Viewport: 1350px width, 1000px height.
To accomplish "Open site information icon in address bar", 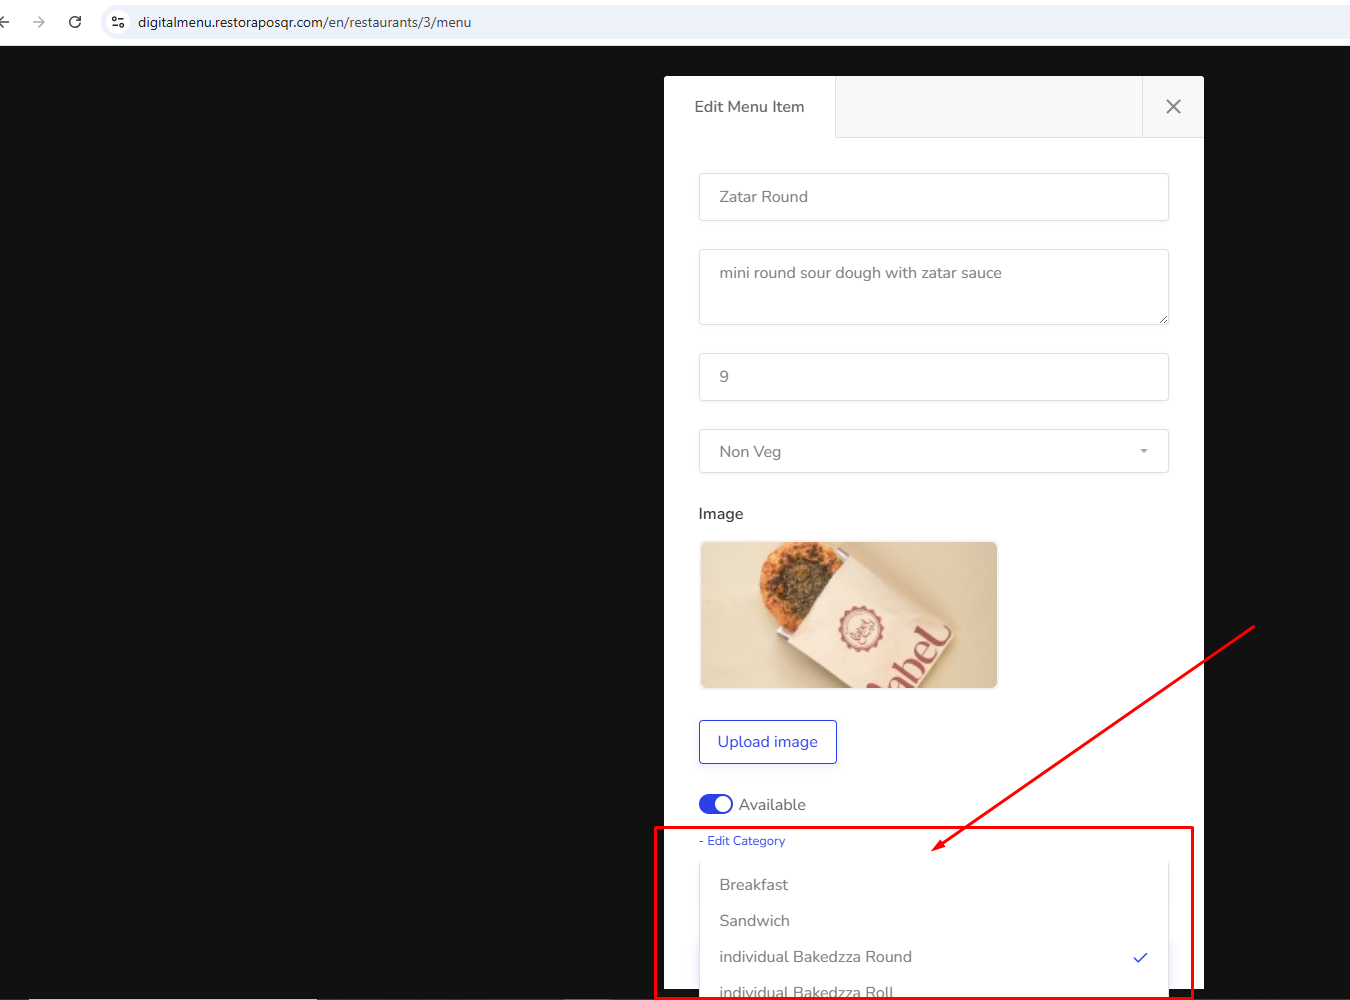I will (x=118, y=22).
